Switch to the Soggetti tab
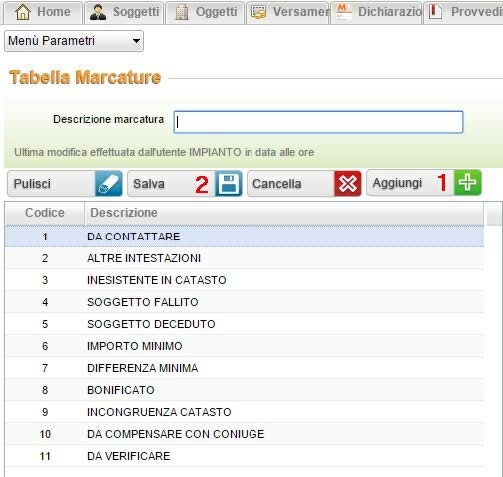Screen dimensions: 503x477 [x=124, y=12]
